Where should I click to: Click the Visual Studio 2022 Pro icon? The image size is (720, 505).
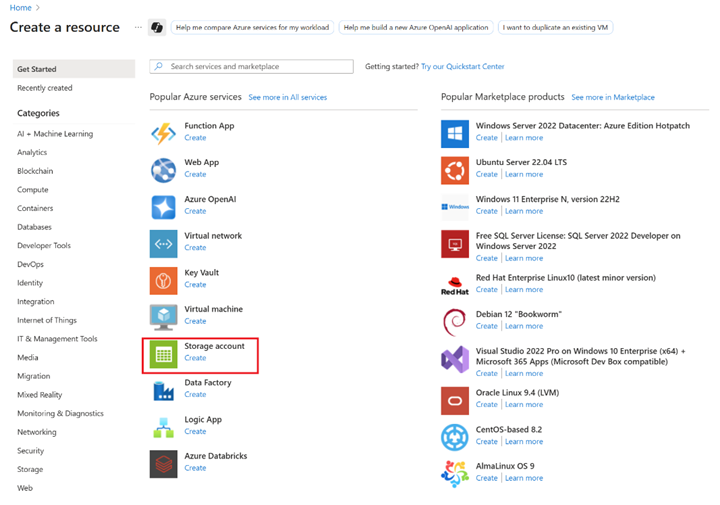(455, 360)
